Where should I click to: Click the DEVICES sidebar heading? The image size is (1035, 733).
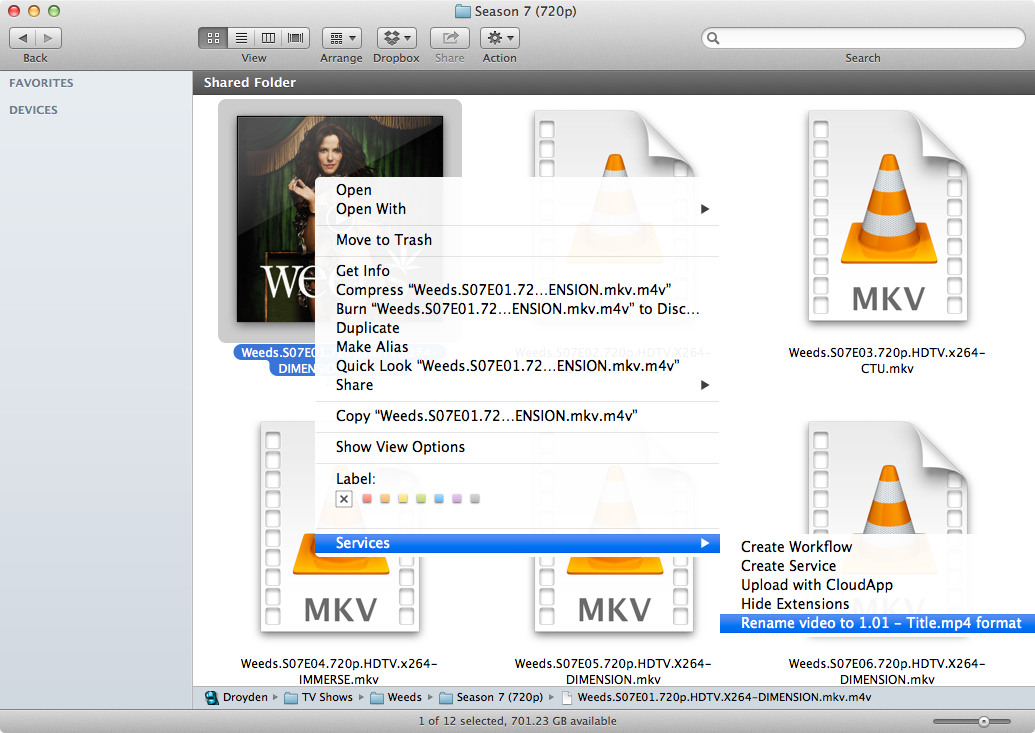[x=33, y=110]
